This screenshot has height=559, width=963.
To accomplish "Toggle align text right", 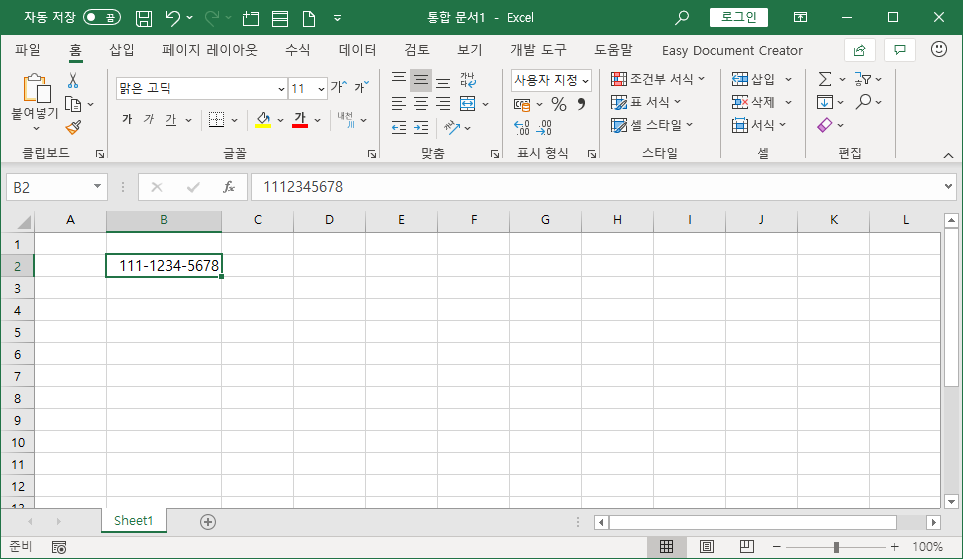I will pyautogui.click(x=443, y=104).
